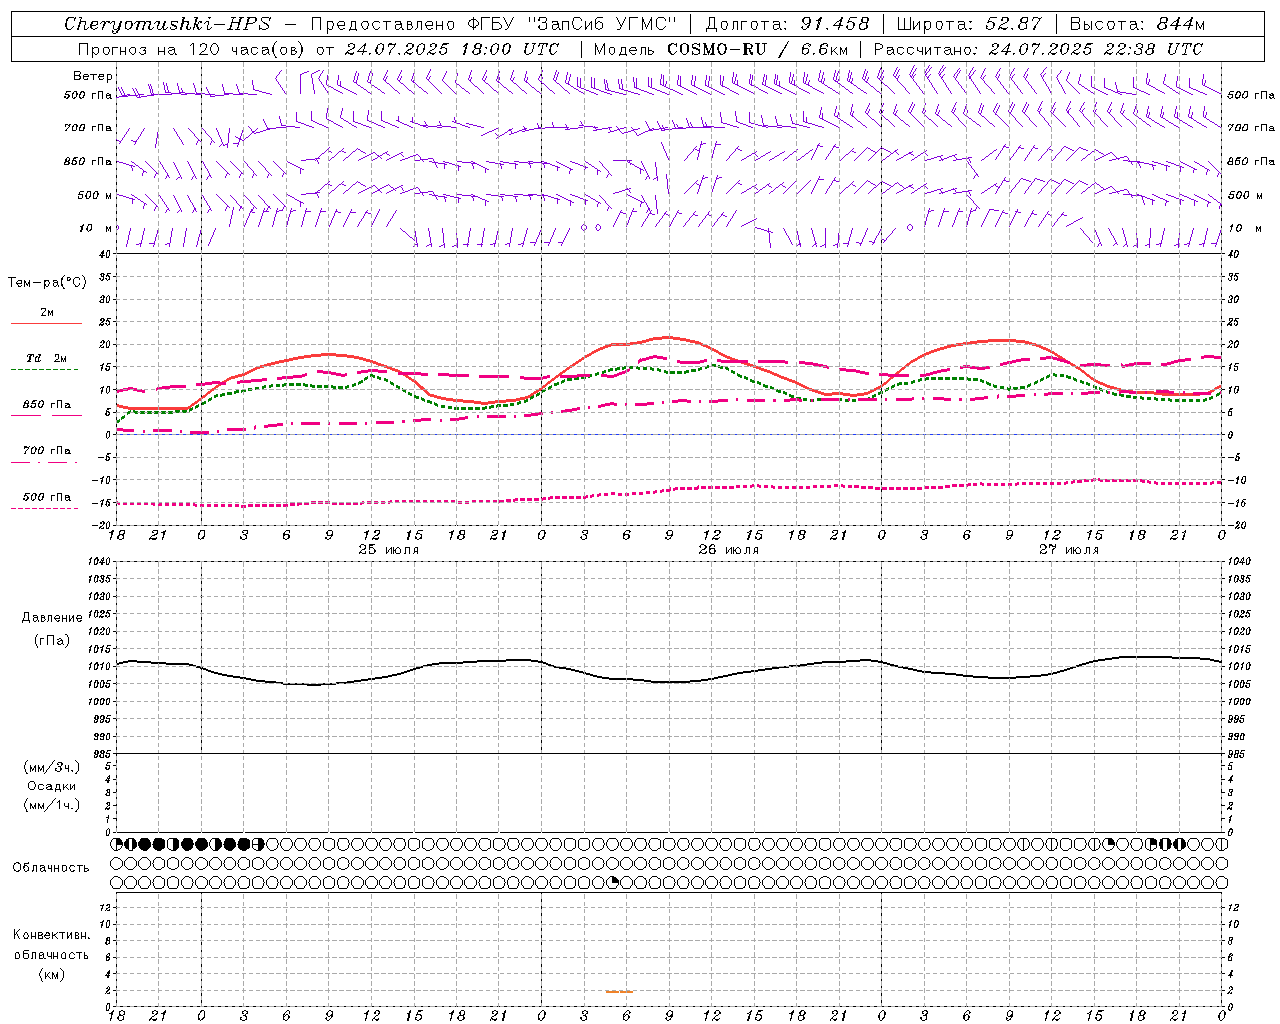Click the partly filled circle in the lowest cloud row
Image resolution: width=1280 pixels, height=1024 pixels.
[614, 882]
